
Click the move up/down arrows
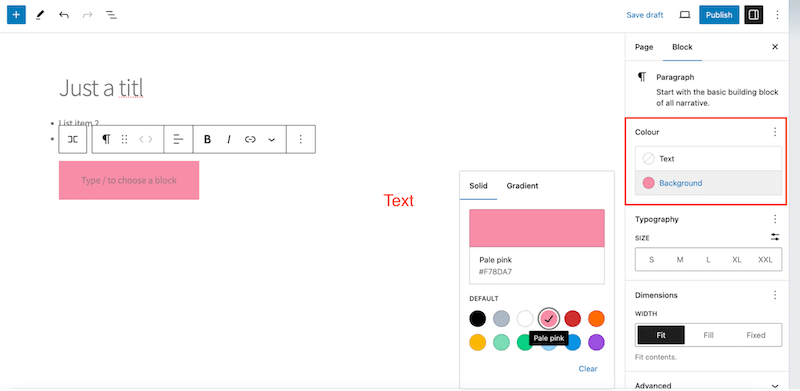(146, 139)
